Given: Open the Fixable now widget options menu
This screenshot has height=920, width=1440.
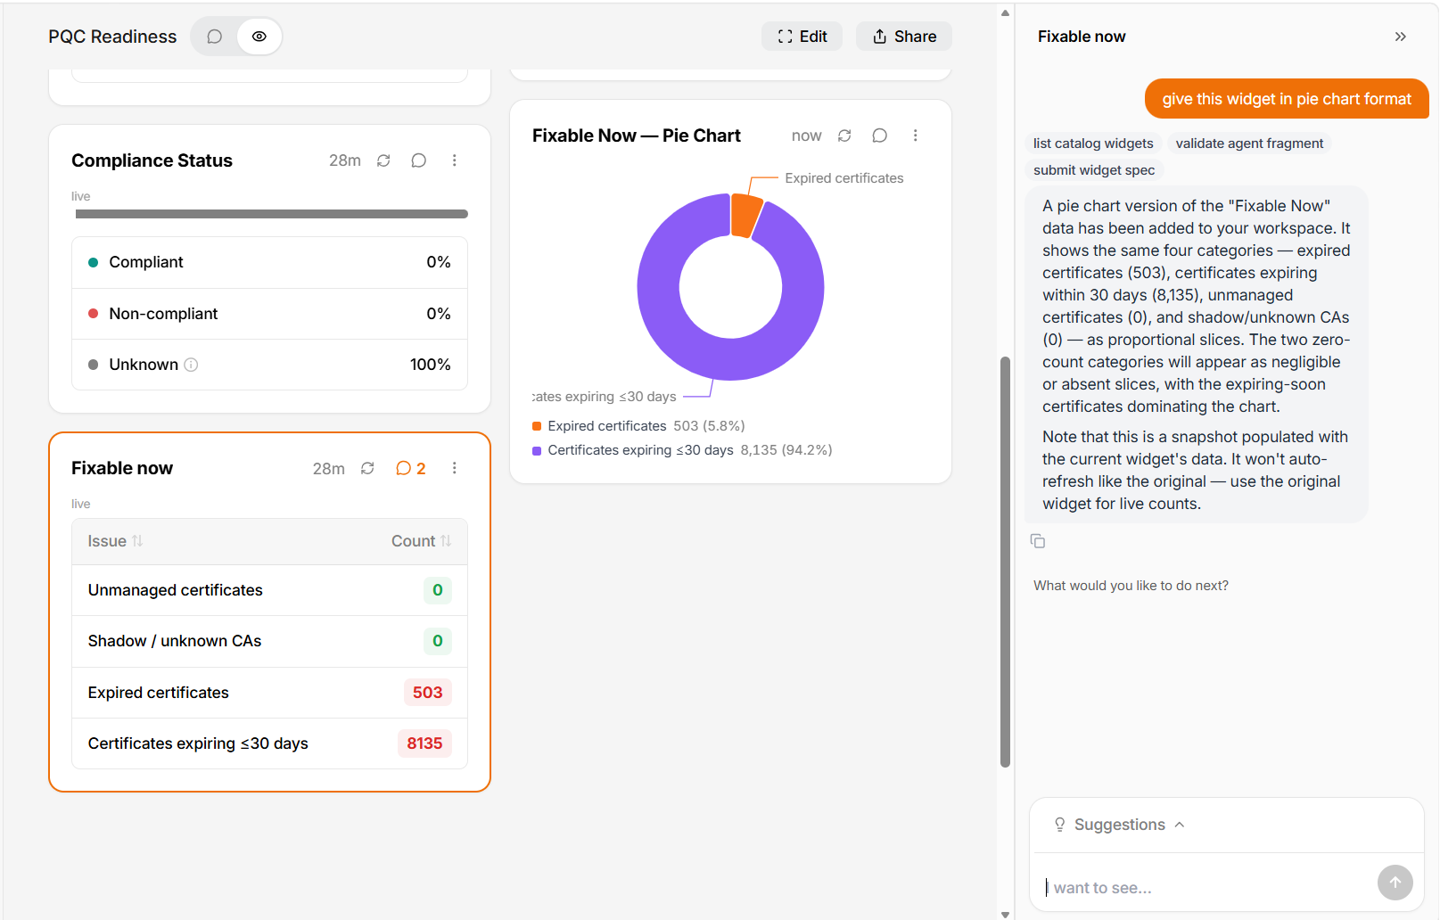Looking at the screenshot, I should pyautogui.click(x=454, y=468).
